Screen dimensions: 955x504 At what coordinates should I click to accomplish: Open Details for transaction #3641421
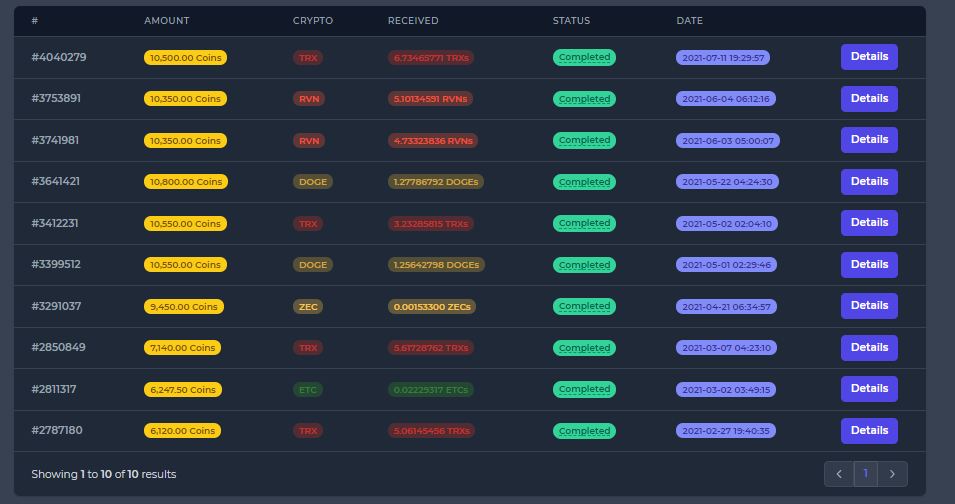pos(869,181)
